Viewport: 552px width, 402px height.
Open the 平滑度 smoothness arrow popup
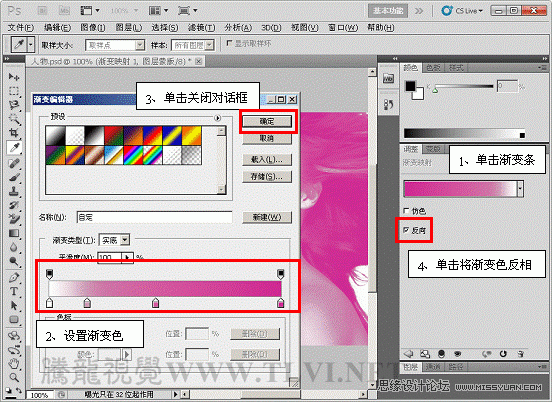(x=127, y=258)
